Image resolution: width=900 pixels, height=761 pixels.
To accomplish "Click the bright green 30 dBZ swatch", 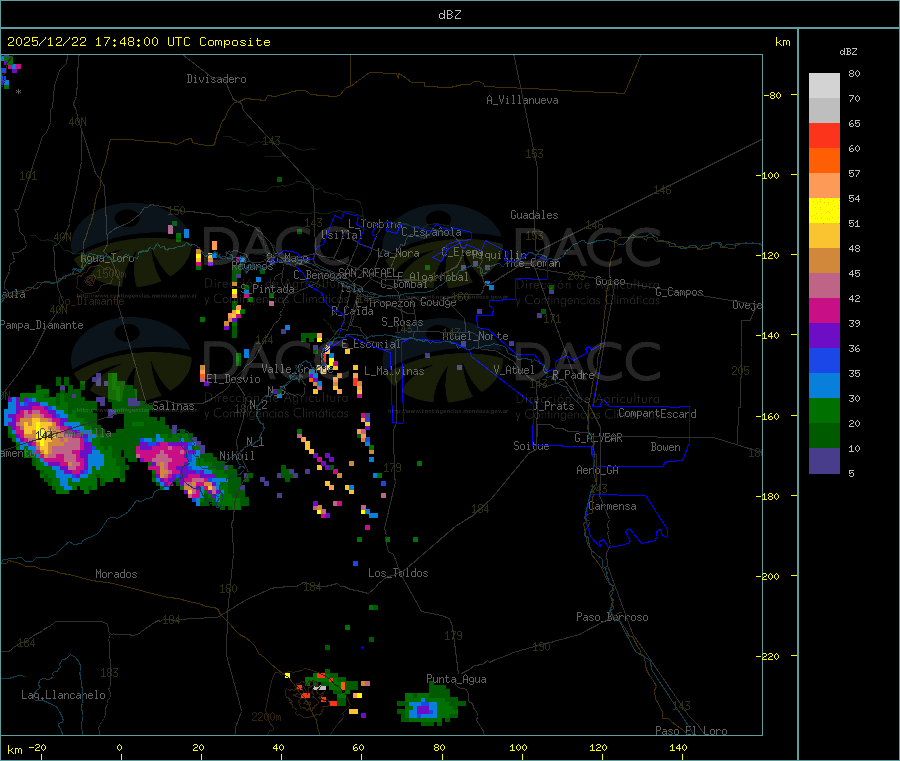I will (824, 410).
